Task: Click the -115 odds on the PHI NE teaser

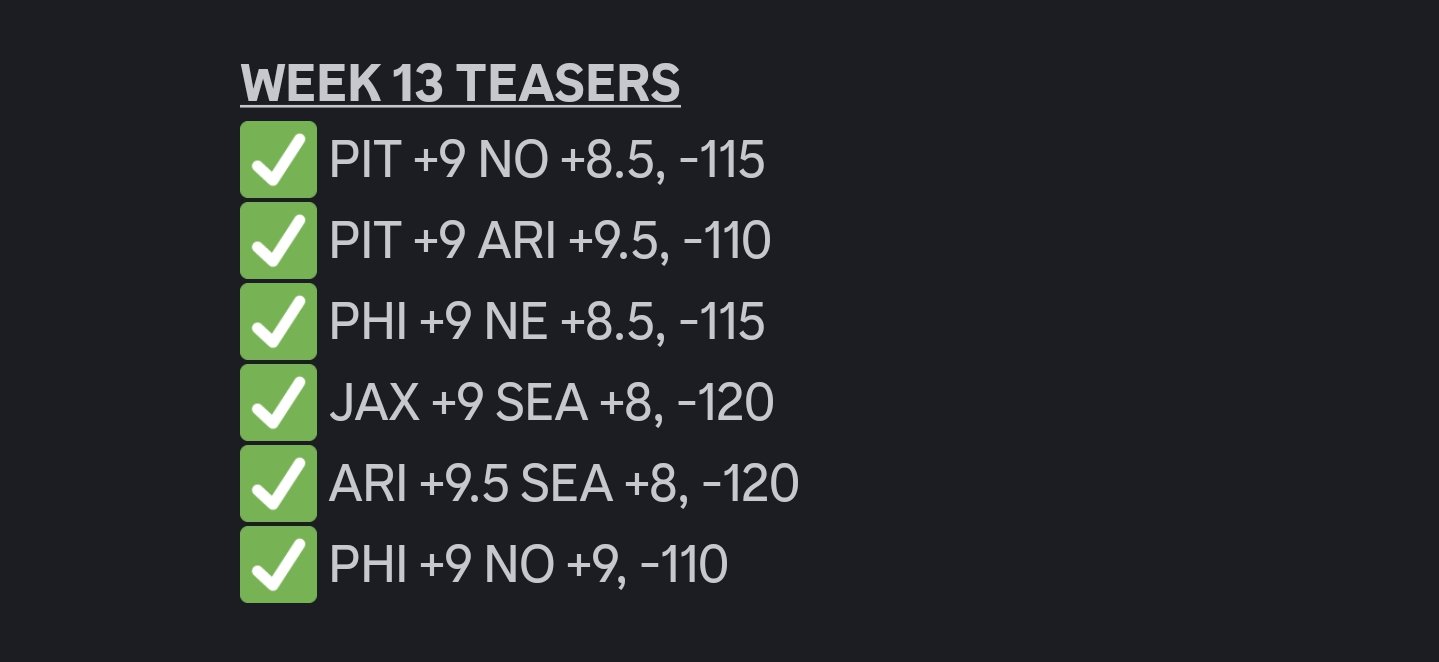Action: (x=721, y=323)
